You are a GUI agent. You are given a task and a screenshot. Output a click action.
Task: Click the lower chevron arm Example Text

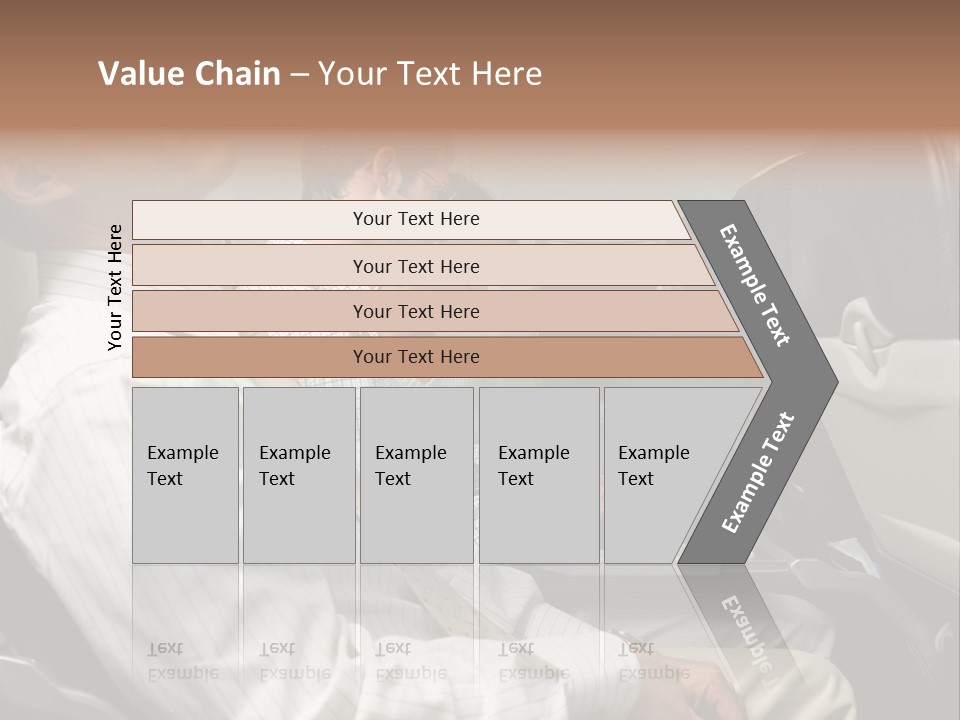[758, 472]
